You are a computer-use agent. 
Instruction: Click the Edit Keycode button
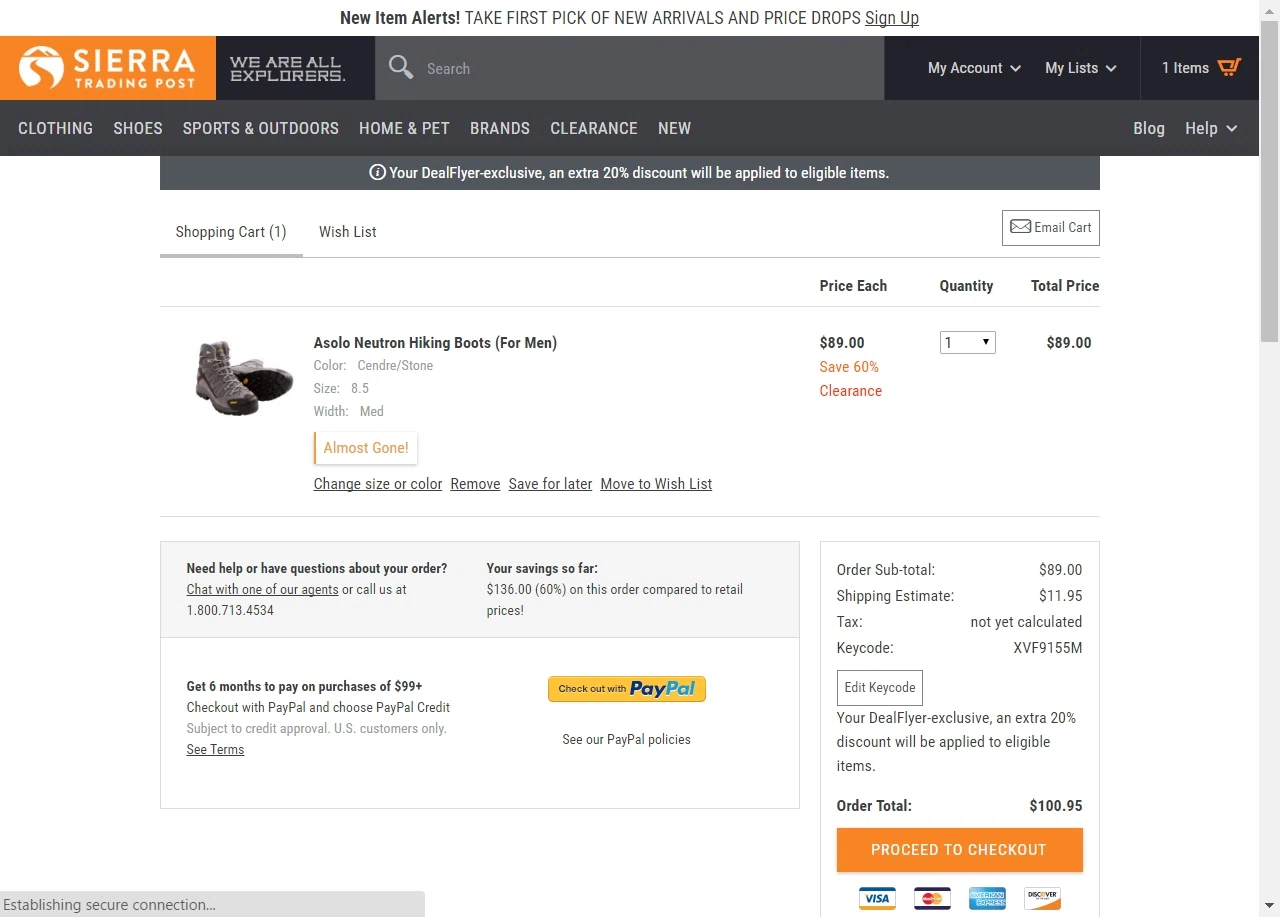click(880, 688)
